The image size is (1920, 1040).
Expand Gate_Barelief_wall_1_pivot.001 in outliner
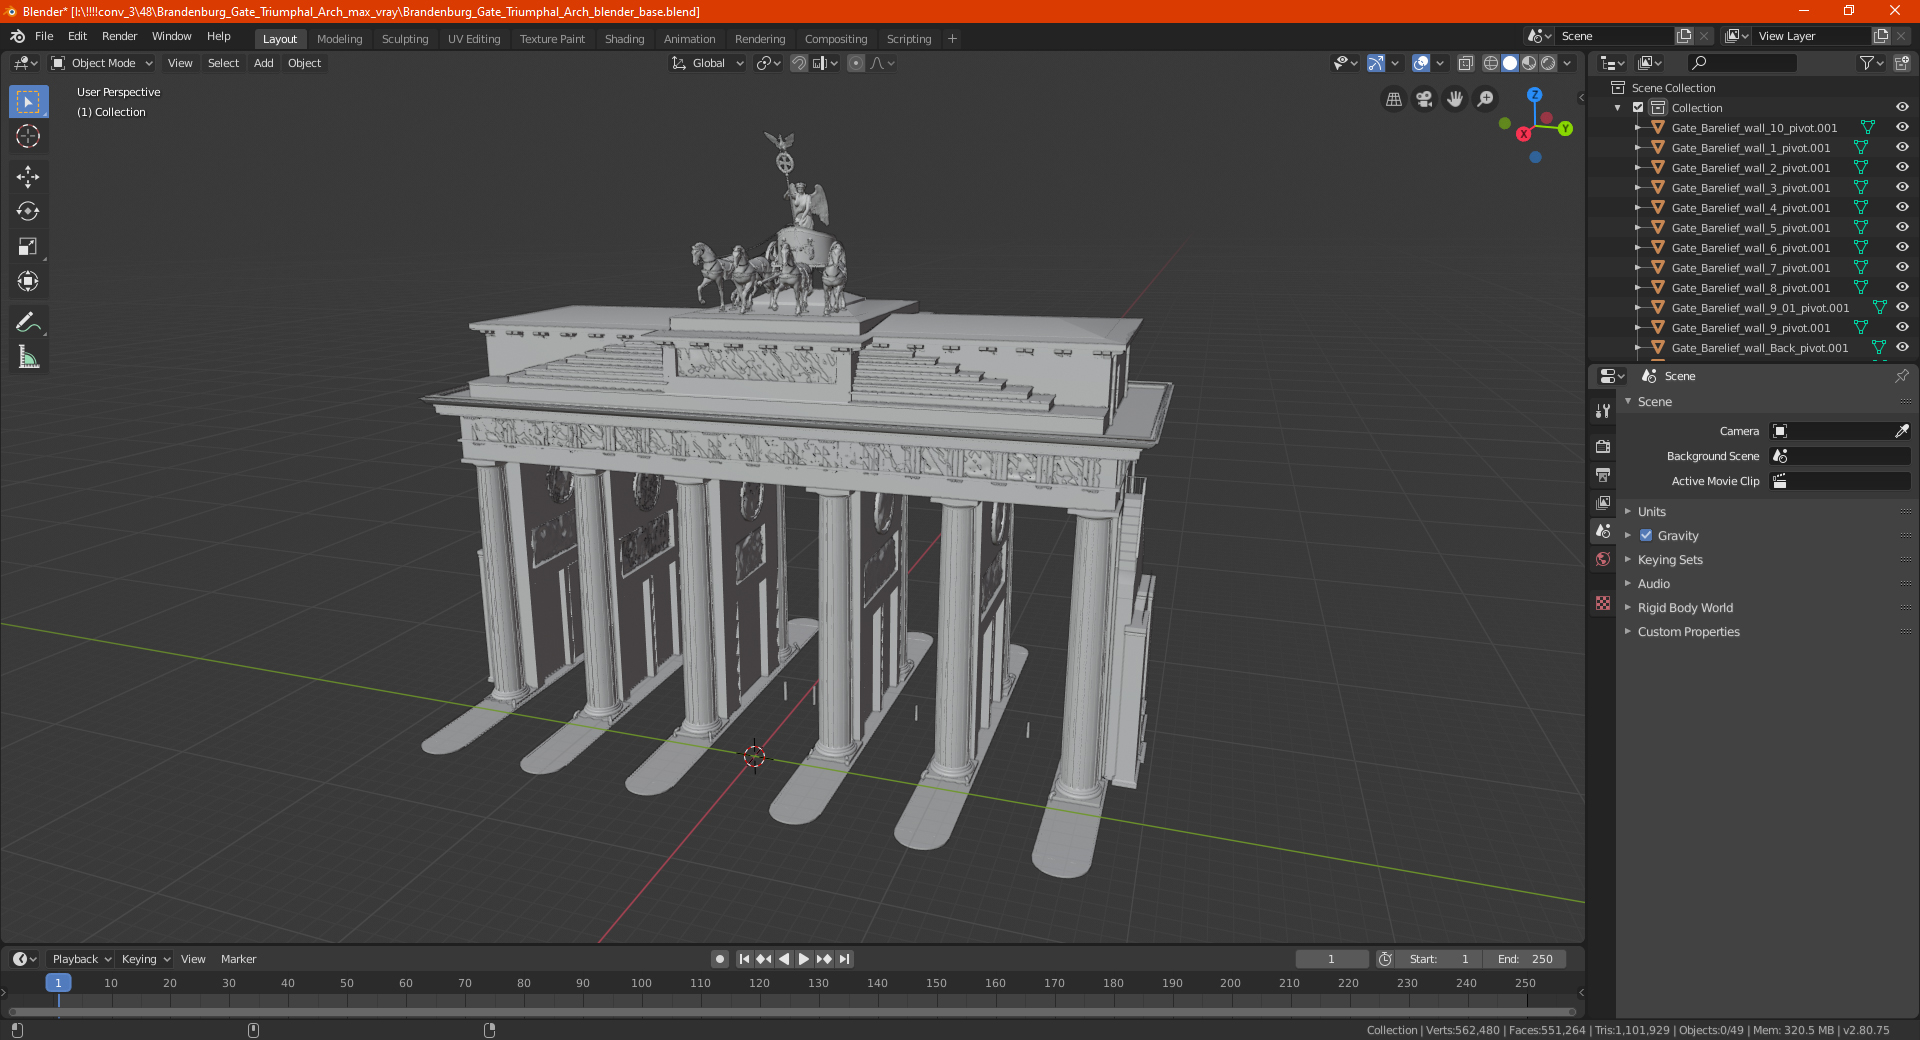pyautogui.click(x=1637, y=148)
